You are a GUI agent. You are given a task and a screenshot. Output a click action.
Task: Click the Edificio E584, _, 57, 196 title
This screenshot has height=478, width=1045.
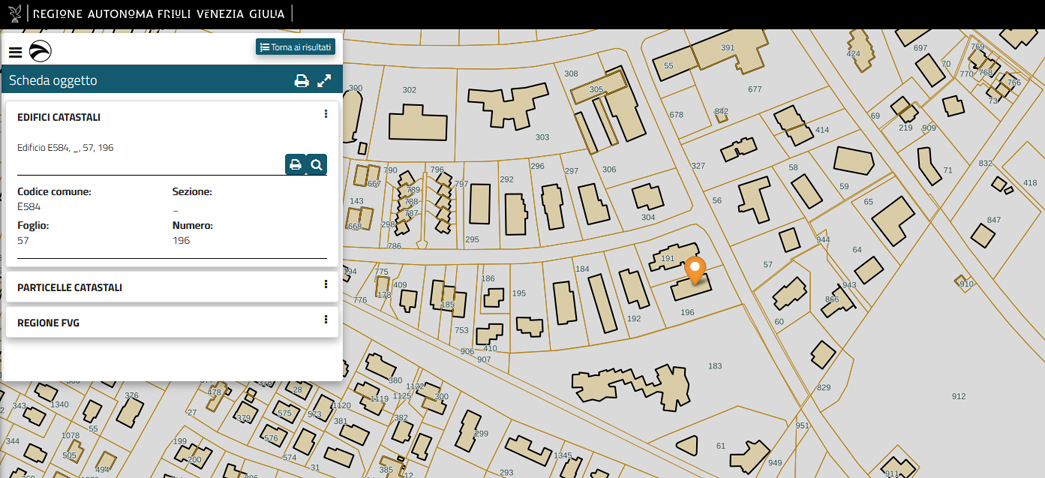tap(65, 147)
